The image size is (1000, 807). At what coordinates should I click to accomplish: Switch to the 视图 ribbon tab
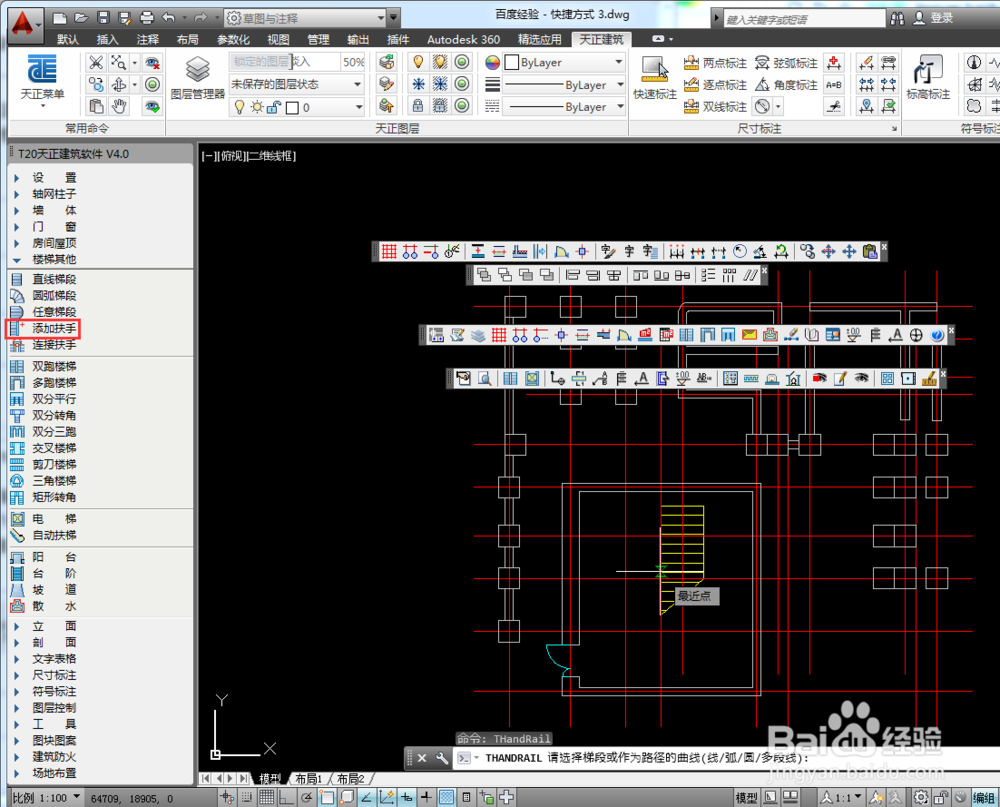tap(278, 40)
